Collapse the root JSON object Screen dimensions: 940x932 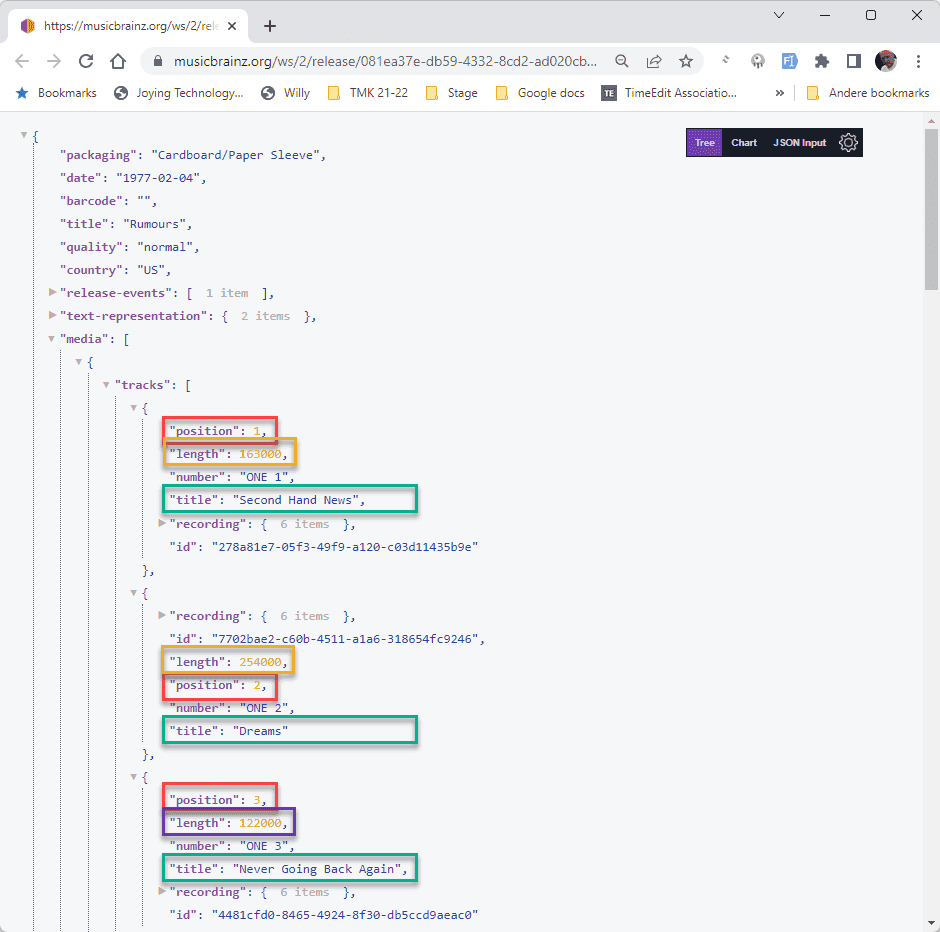point(24,135)
